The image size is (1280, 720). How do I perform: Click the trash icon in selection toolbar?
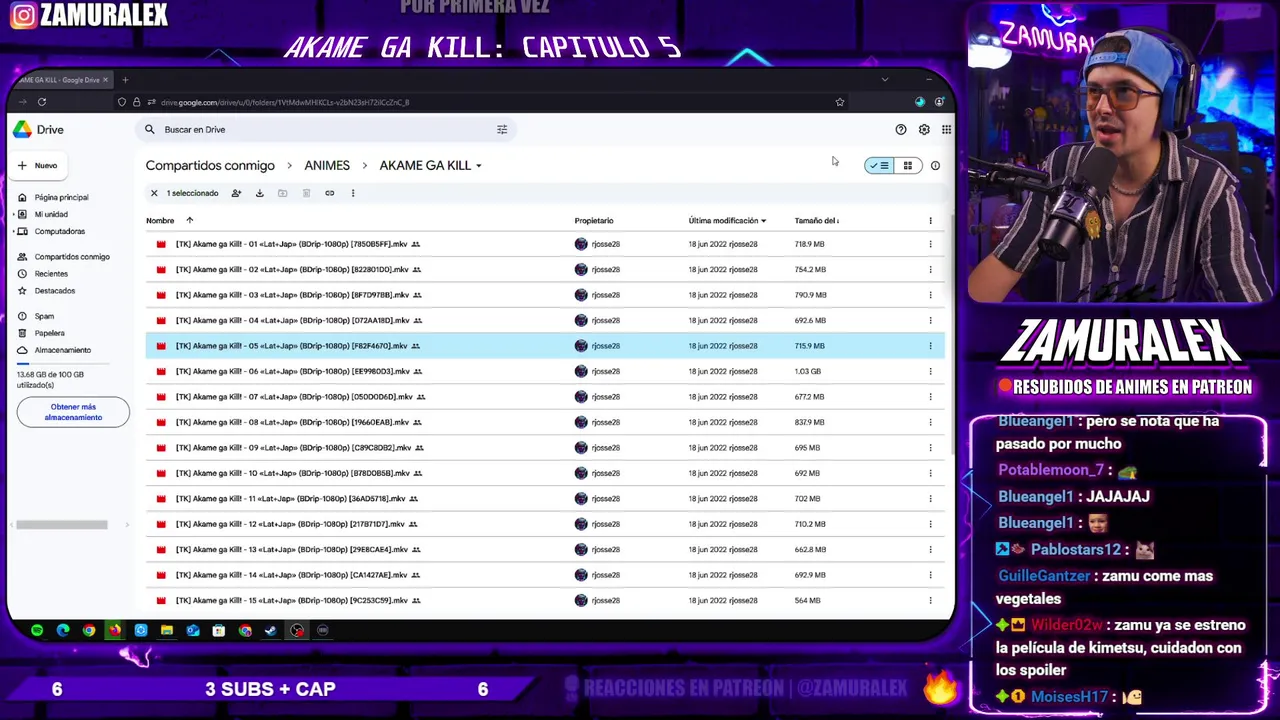tap(306, 193)
